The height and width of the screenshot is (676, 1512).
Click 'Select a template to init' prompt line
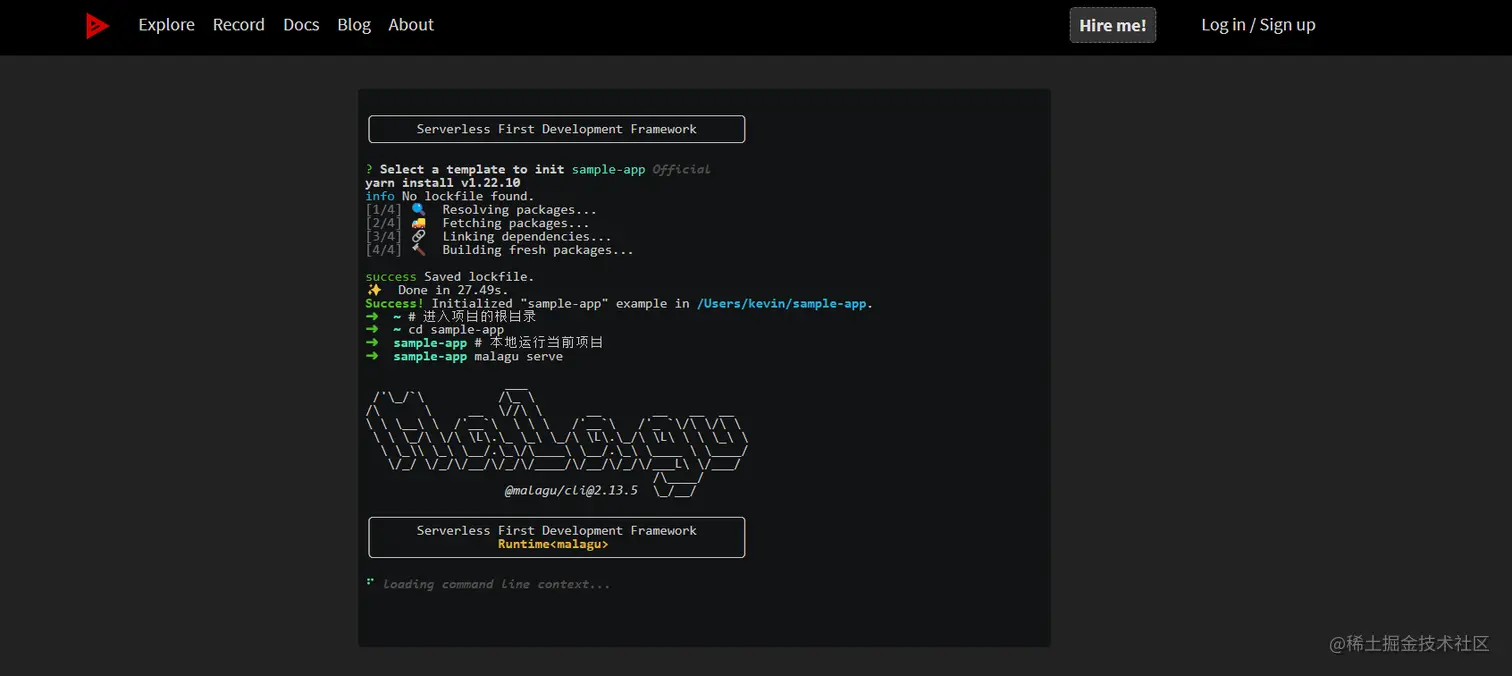pos(538,170)
